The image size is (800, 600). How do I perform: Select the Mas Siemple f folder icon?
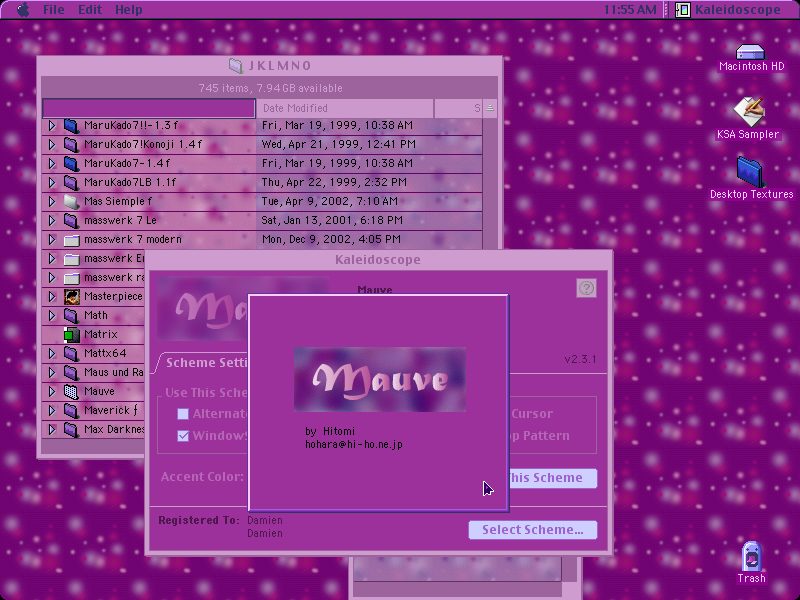pyautogui.click(x=71, y=202)
